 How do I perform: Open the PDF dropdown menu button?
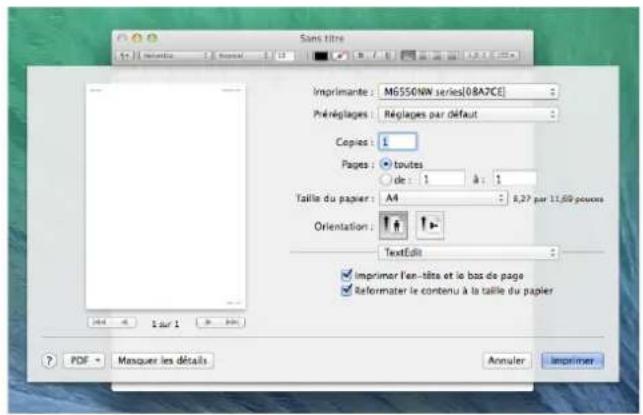point(84,360)
